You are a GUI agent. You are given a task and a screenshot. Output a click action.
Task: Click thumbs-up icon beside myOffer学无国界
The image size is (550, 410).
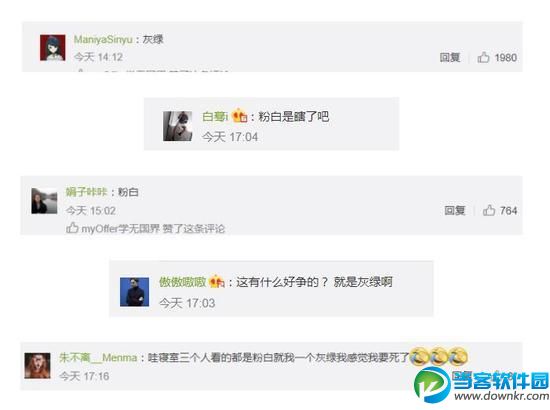coord(72,228)
